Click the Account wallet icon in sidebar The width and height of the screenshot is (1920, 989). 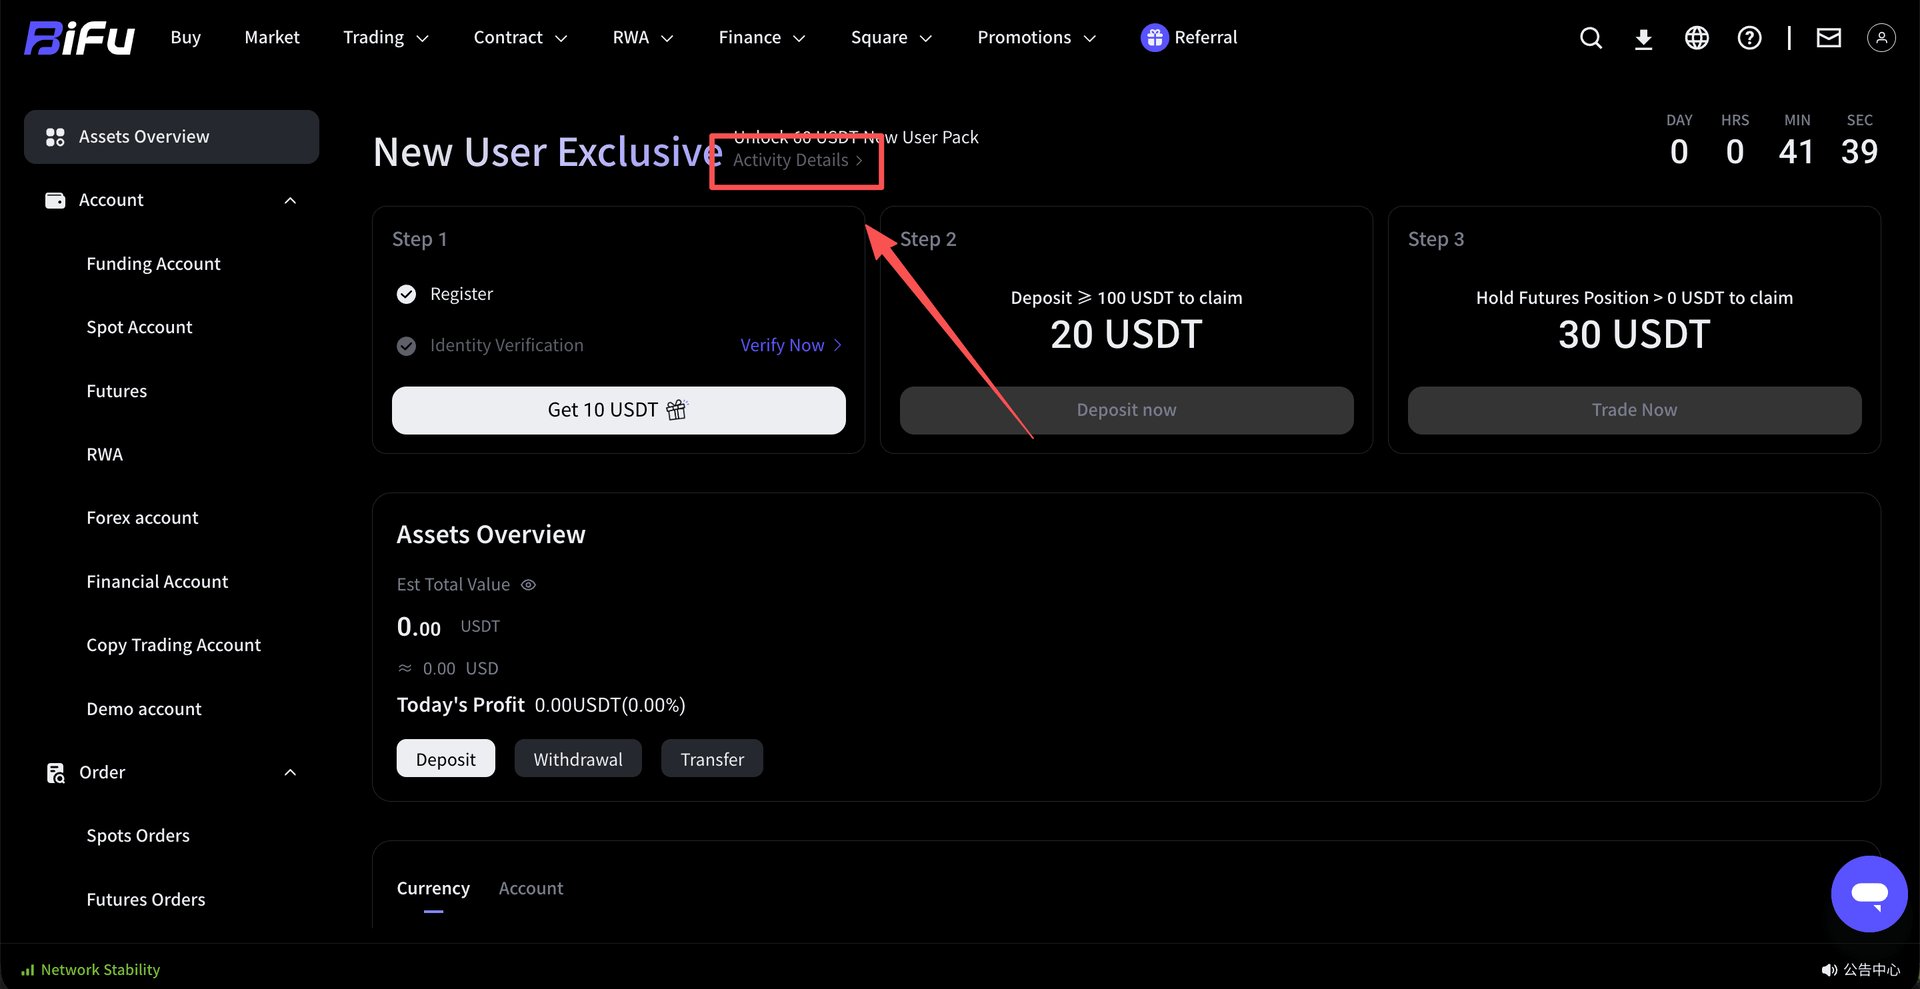click(x=55, y=200)
